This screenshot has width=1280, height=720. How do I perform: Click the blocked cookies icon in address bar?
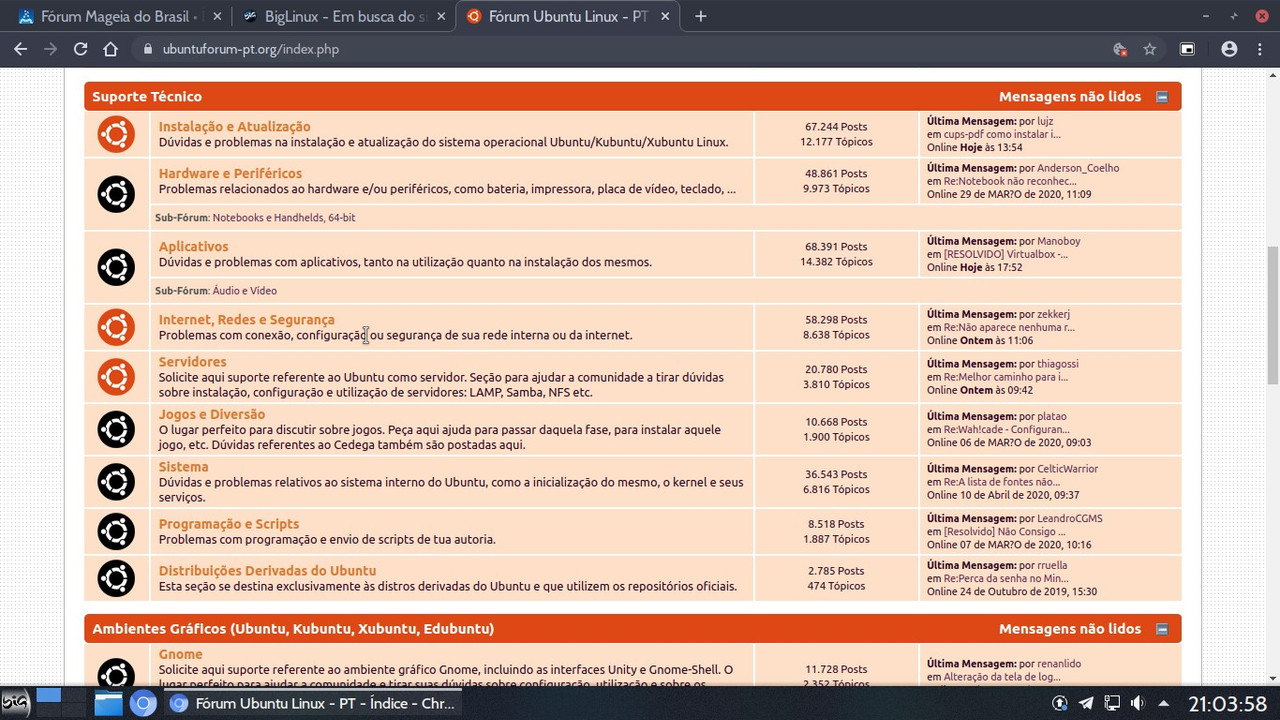[x=1120, y=49]
